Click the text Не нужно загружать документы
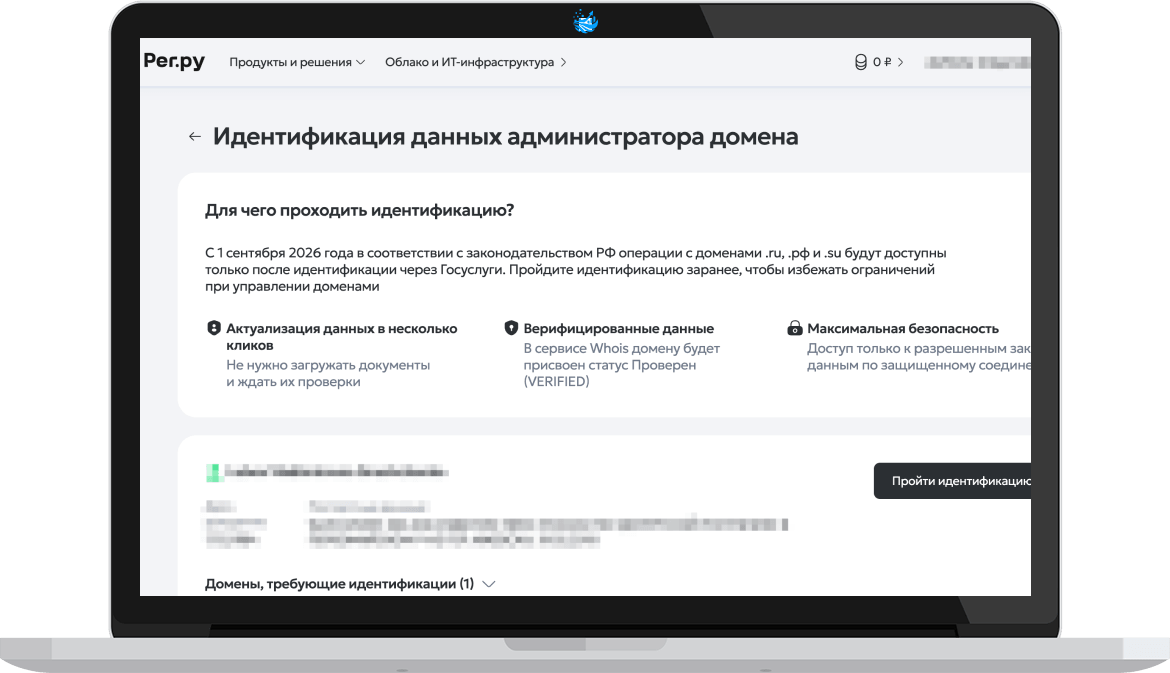Image resolution: width=1170 pixels, height=673 pixels. pos(328,365)
